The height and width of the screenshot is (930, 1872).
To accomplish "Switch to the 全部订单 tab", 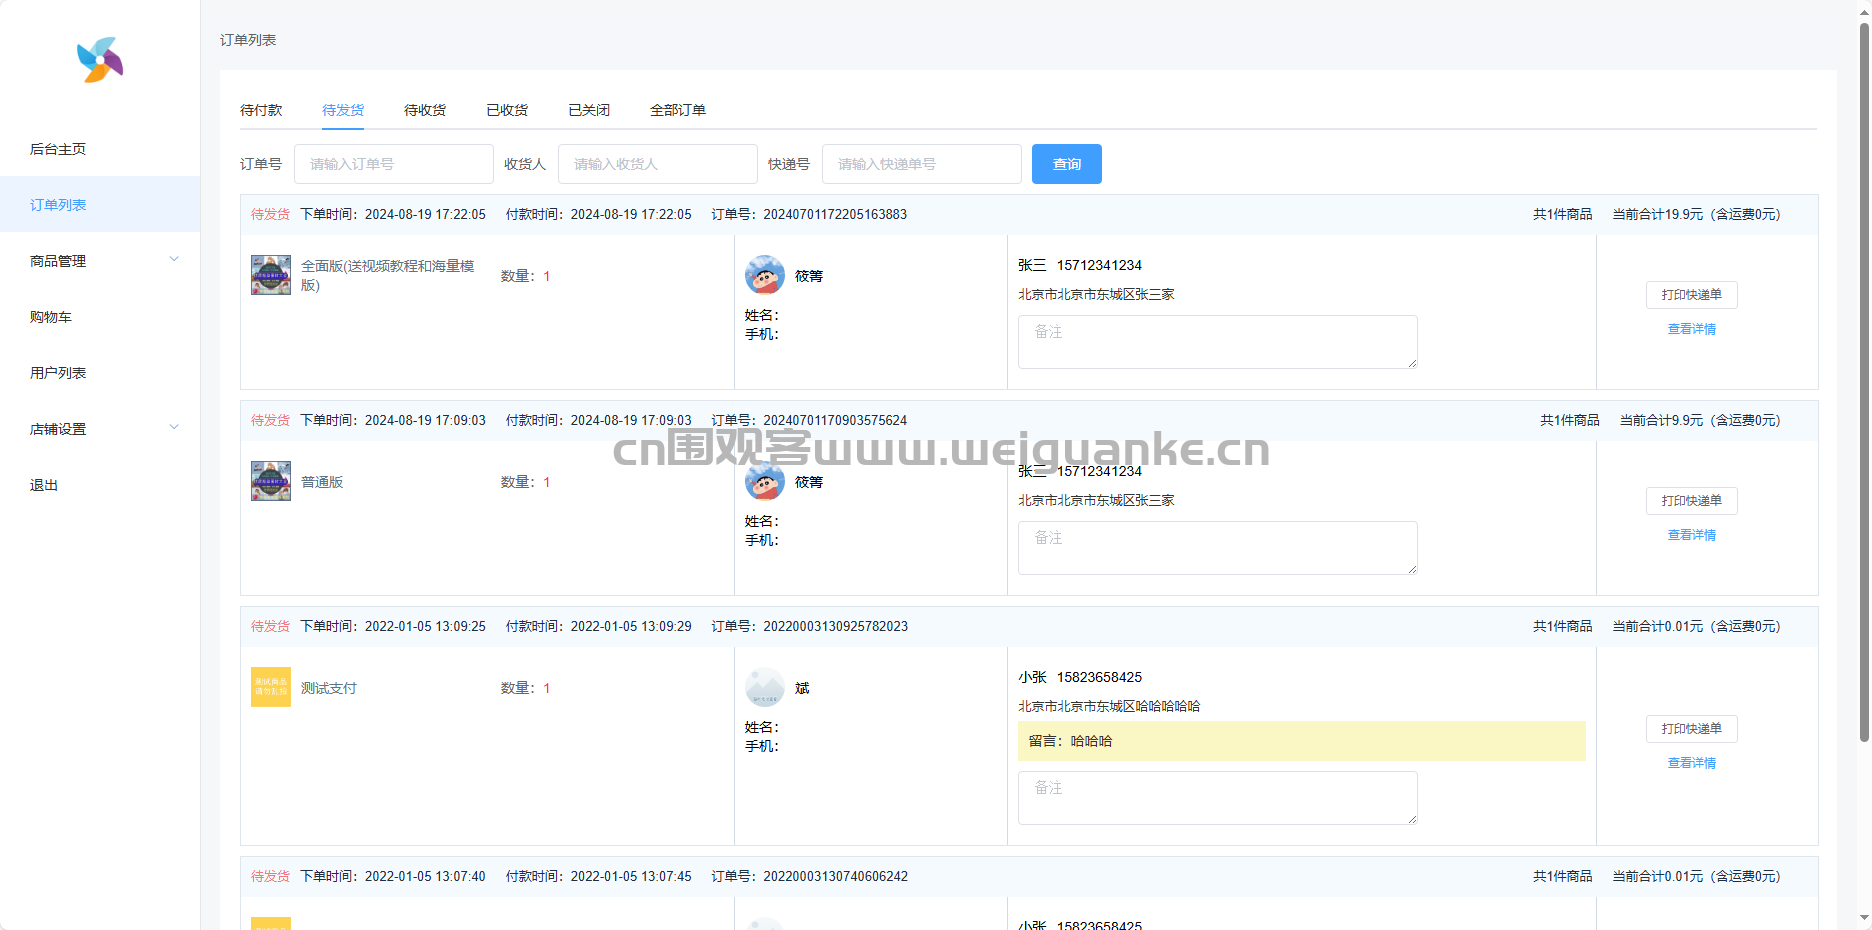I will (x=678, y=110).
